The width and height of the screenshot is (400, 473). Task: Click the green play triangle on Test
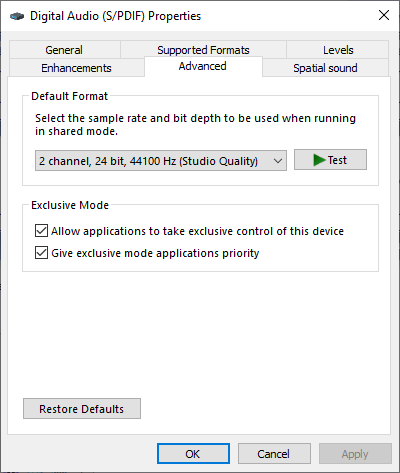point(319,160)
